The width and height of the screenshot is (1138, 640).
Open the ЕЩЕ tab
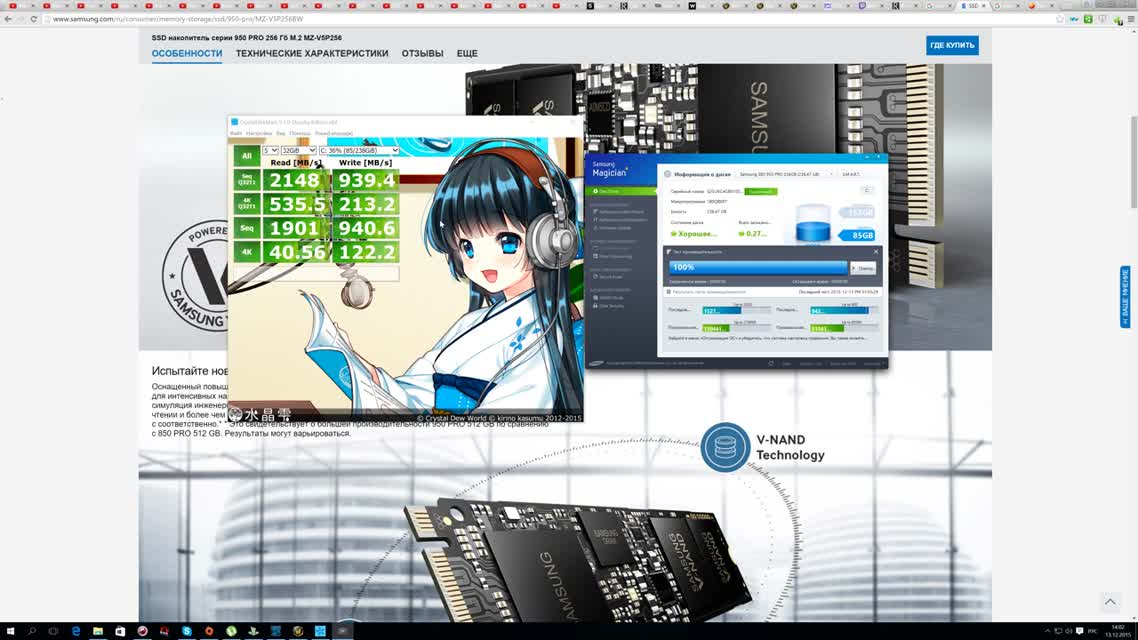click(x=467, y=54)
